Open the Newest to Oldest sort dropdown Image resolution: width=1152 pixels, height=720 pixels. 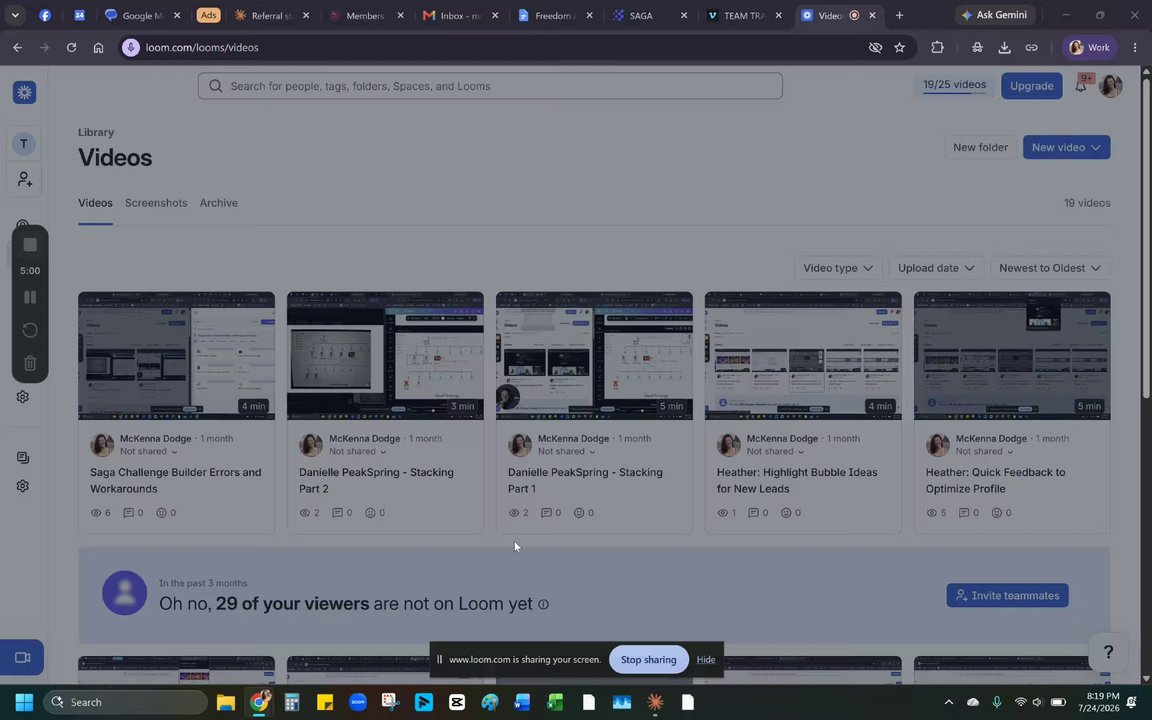(1050, 268)
